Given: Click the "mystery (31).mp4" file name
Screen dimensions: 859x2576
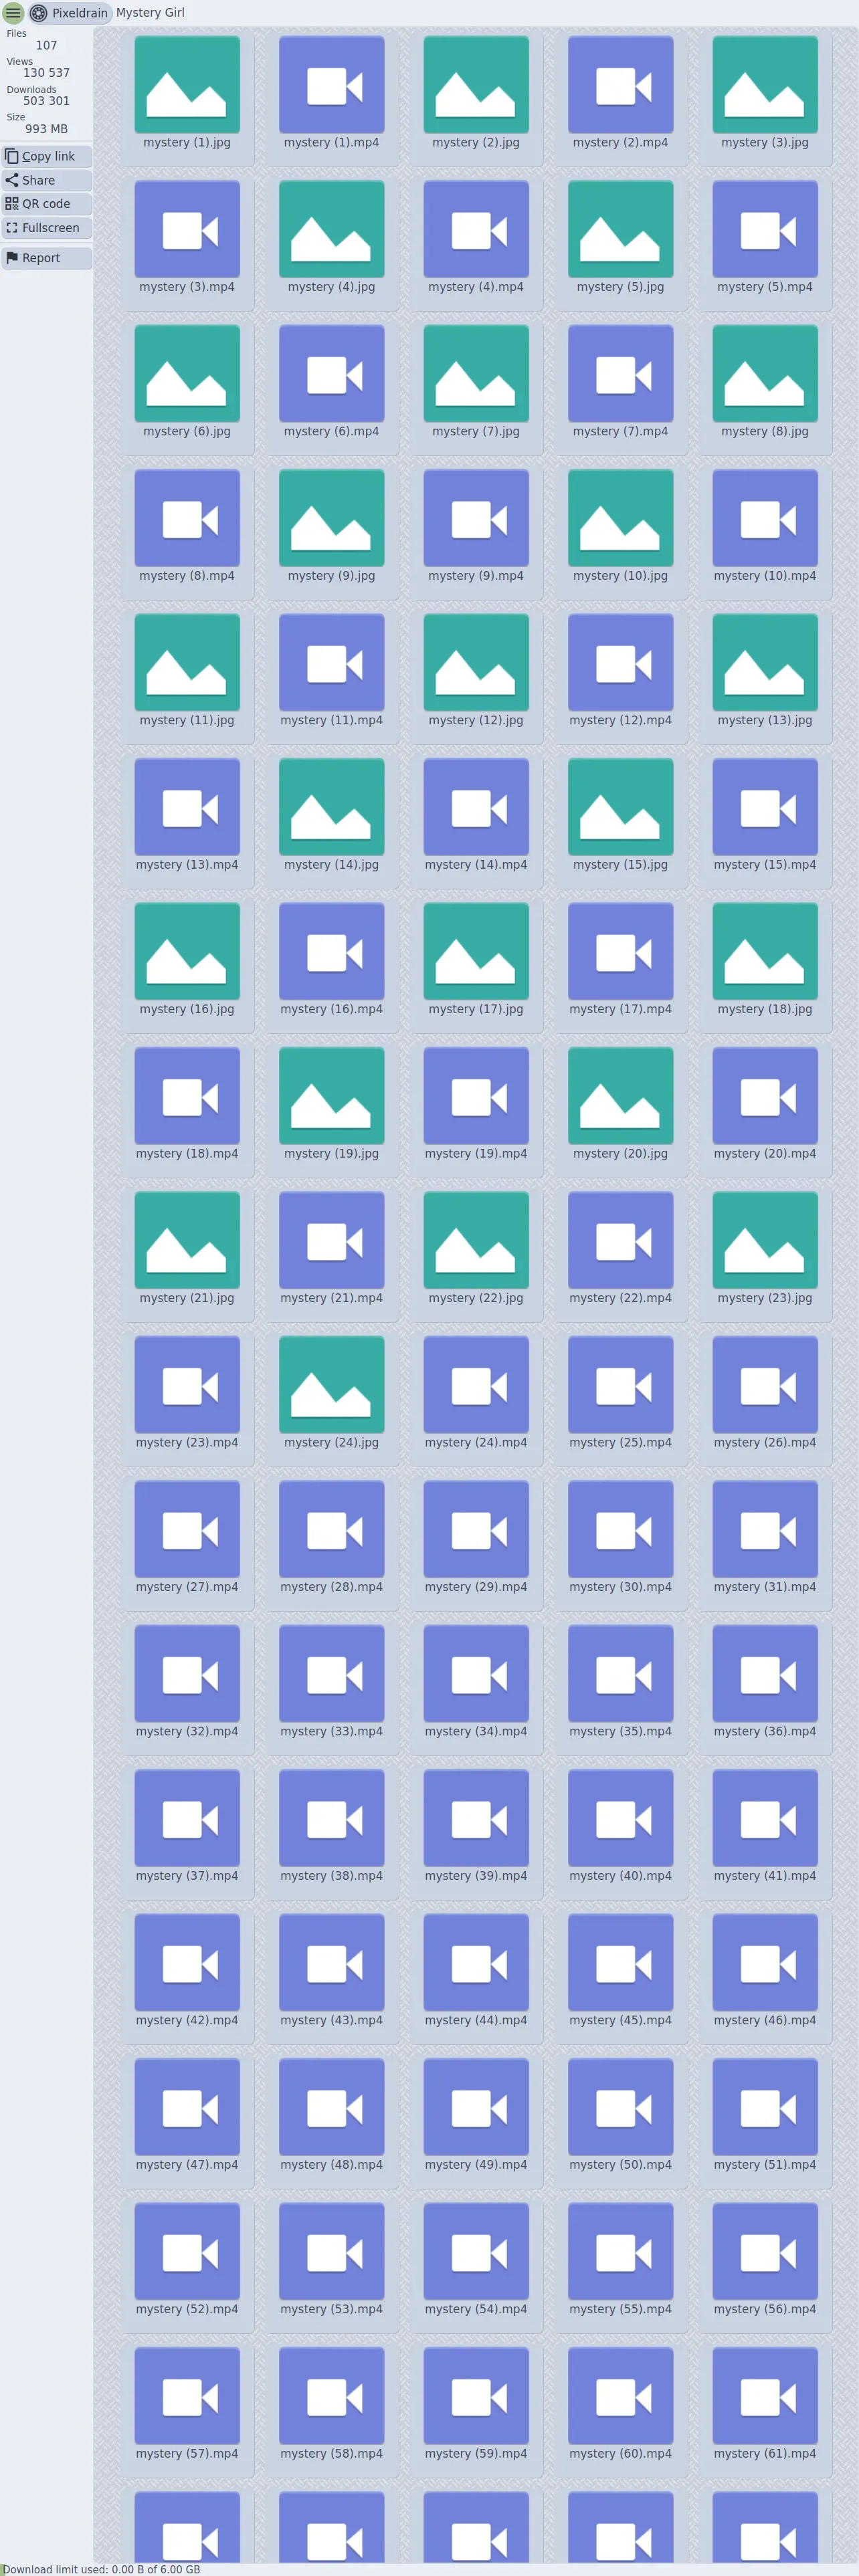Looking at the screenshot, I should click(765, 1587).
